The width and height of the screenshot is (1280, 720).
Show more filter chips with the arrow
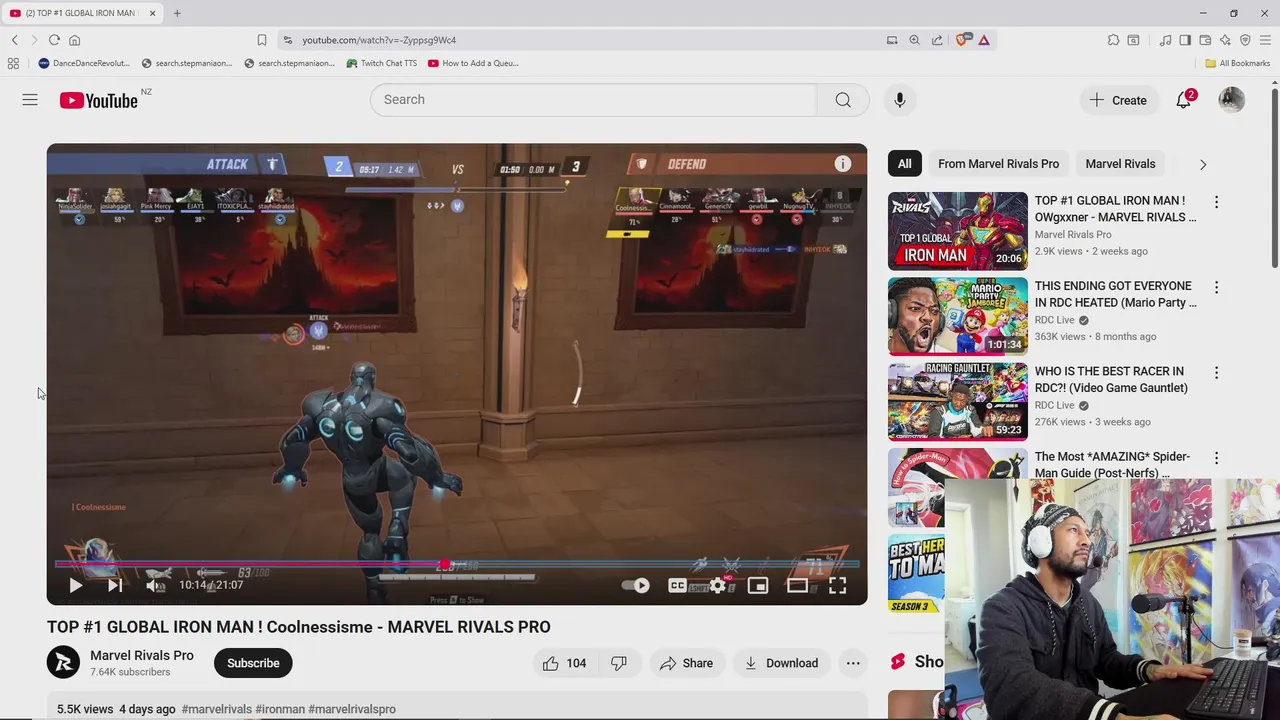pos(1203,164)
